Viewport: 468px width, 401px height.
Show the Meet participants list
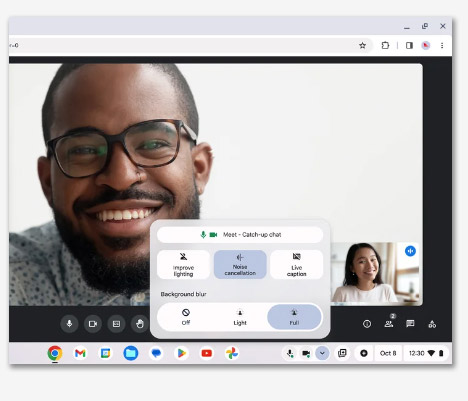click(x=389, y=324)
